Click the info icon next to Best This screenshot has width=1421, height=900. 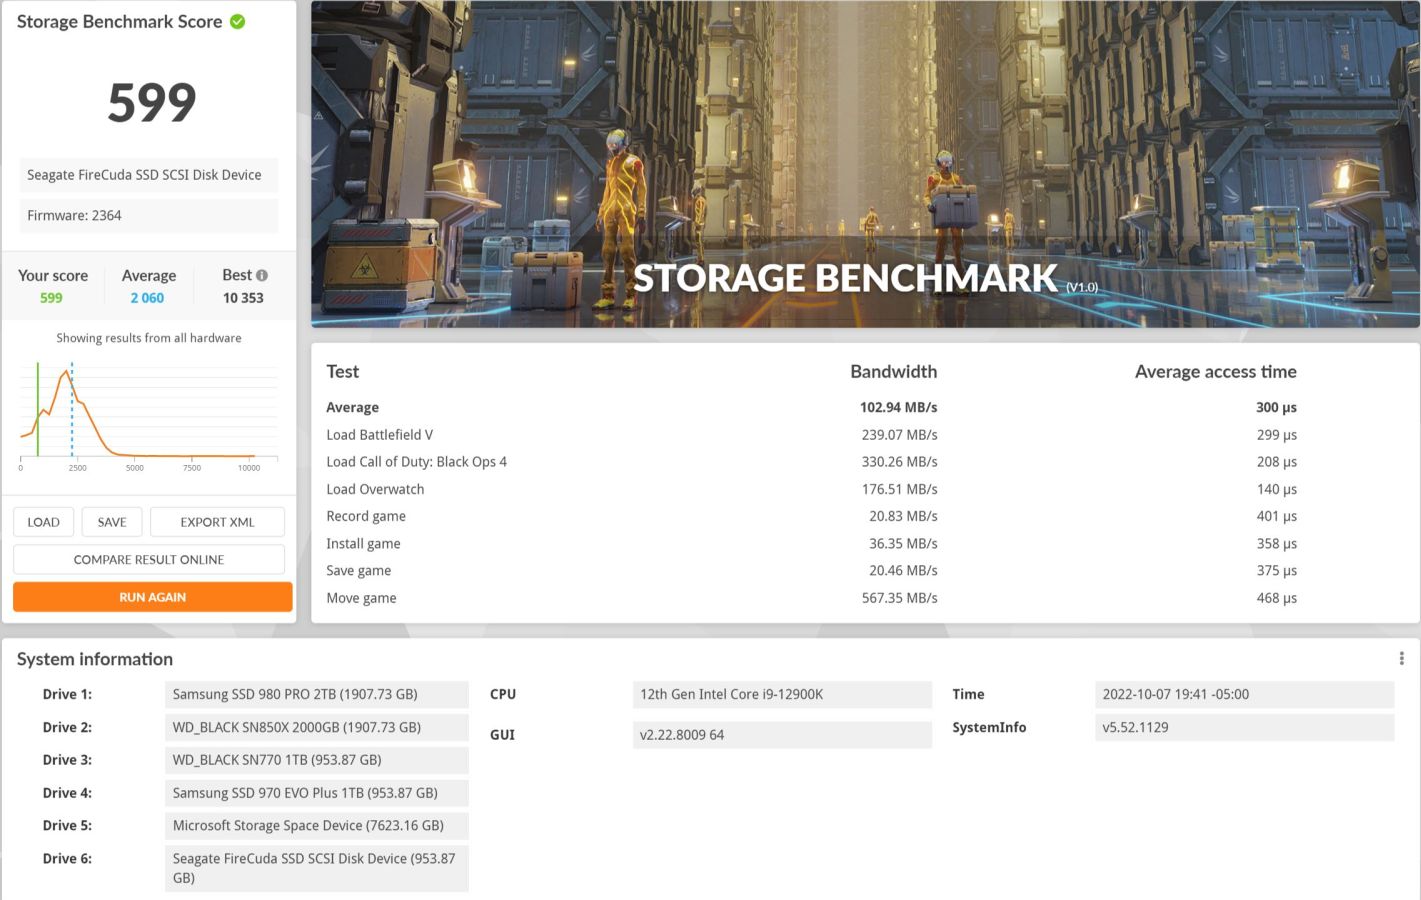(262, 275)
